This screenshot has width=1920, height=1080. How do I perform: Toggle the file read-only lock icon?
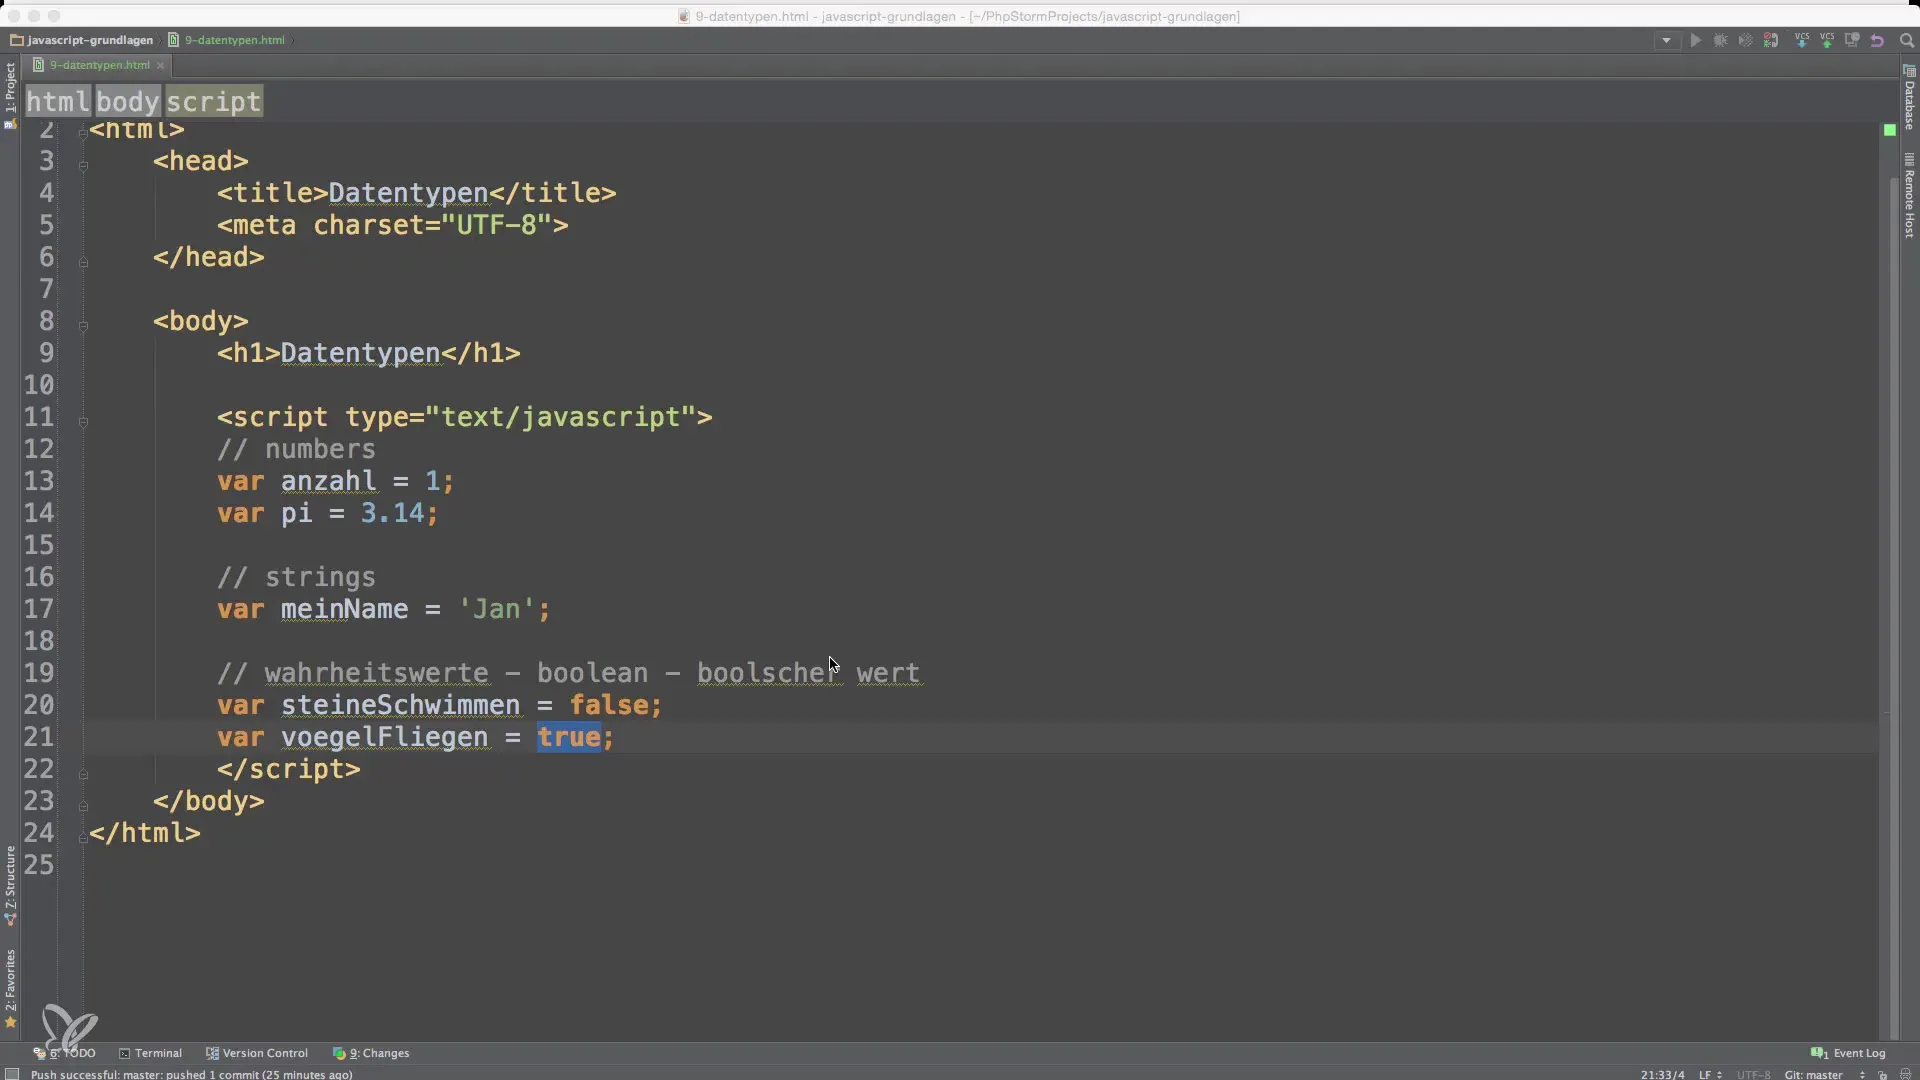tap(1883, 1074)
